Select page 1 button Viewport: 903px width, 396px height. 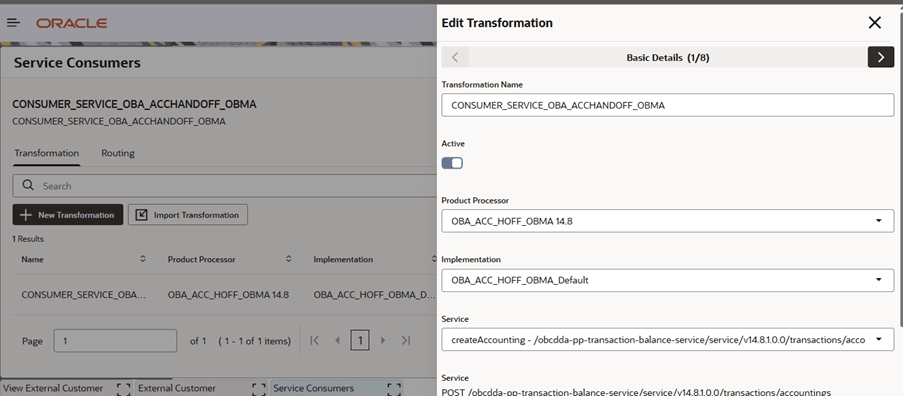pos(360,340)
